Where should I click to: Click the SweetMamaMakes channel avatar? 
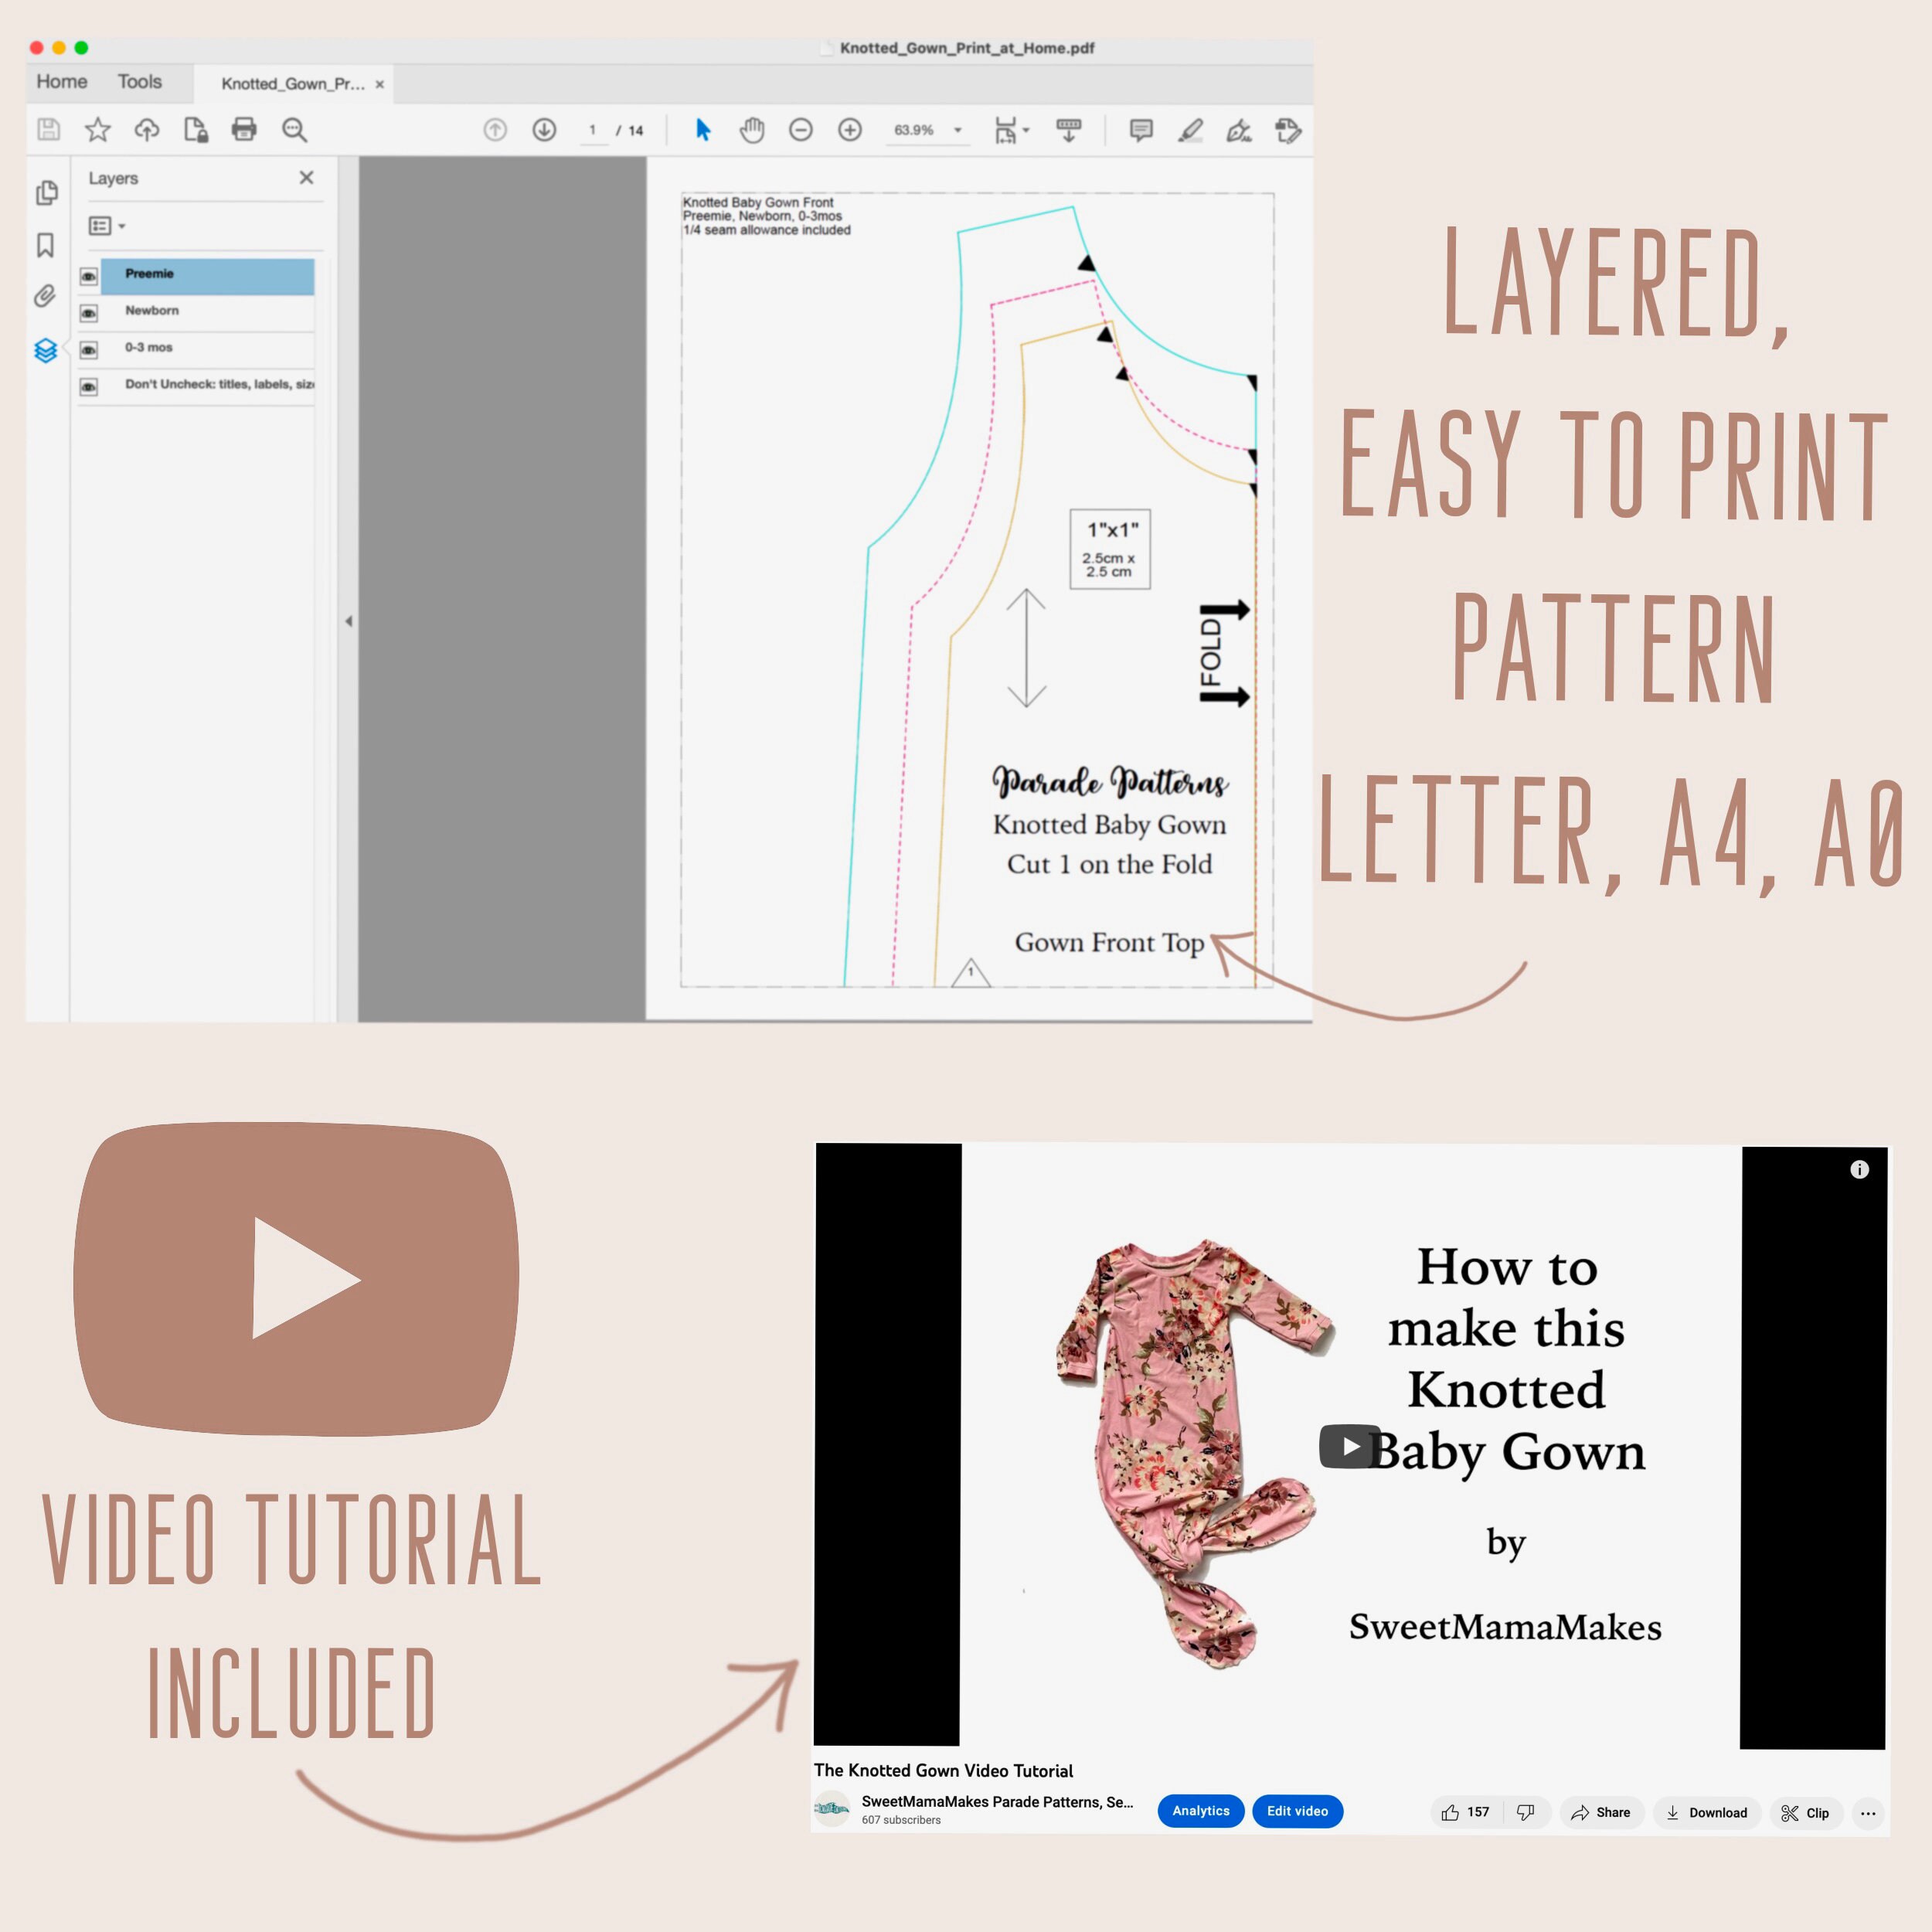tap(832, 1809)
